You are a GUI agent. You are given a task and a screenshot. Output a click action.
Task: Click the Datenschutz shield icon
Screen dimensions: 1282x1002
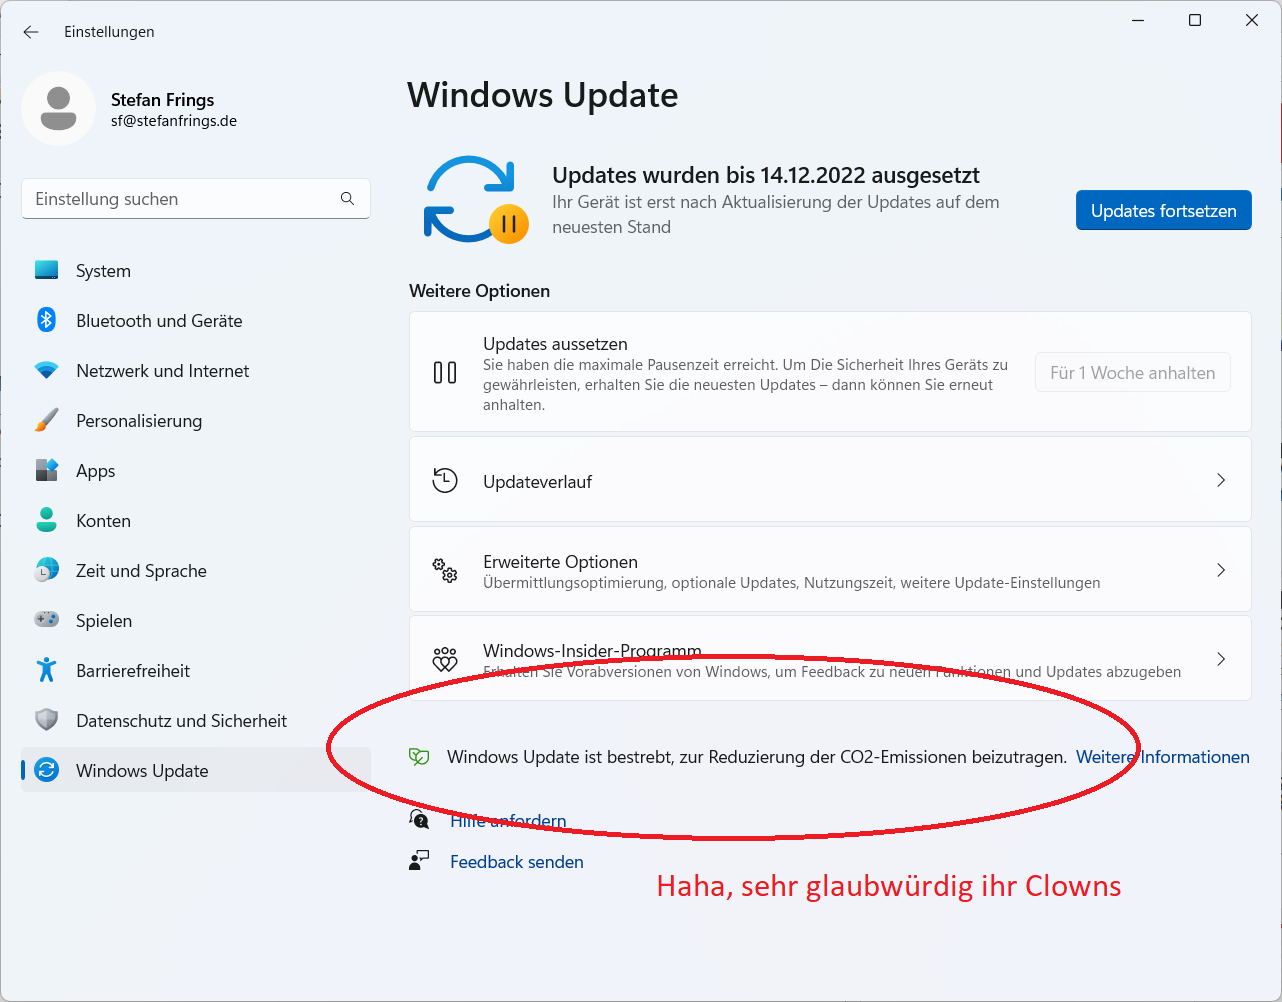tap(47, 720)
